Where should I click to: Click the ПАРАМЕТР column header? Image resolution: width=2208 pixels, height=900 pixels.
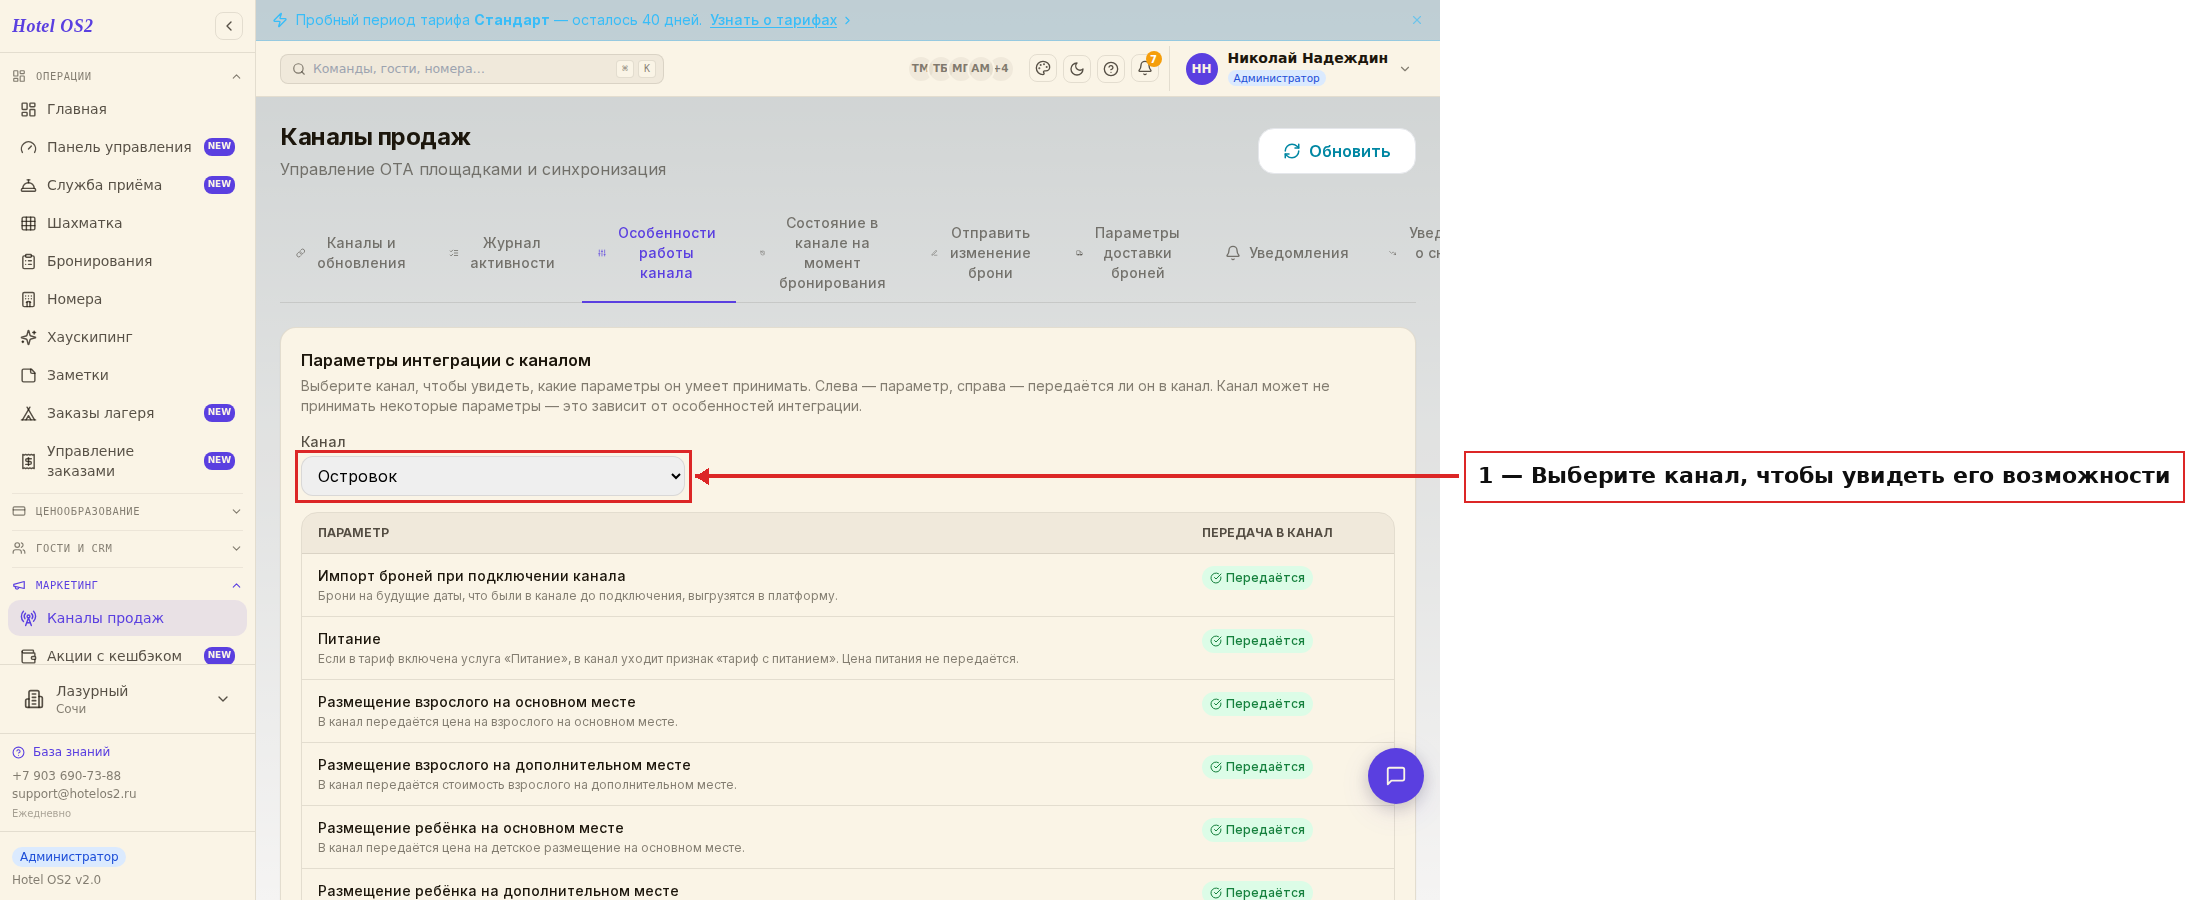point(354,533)
